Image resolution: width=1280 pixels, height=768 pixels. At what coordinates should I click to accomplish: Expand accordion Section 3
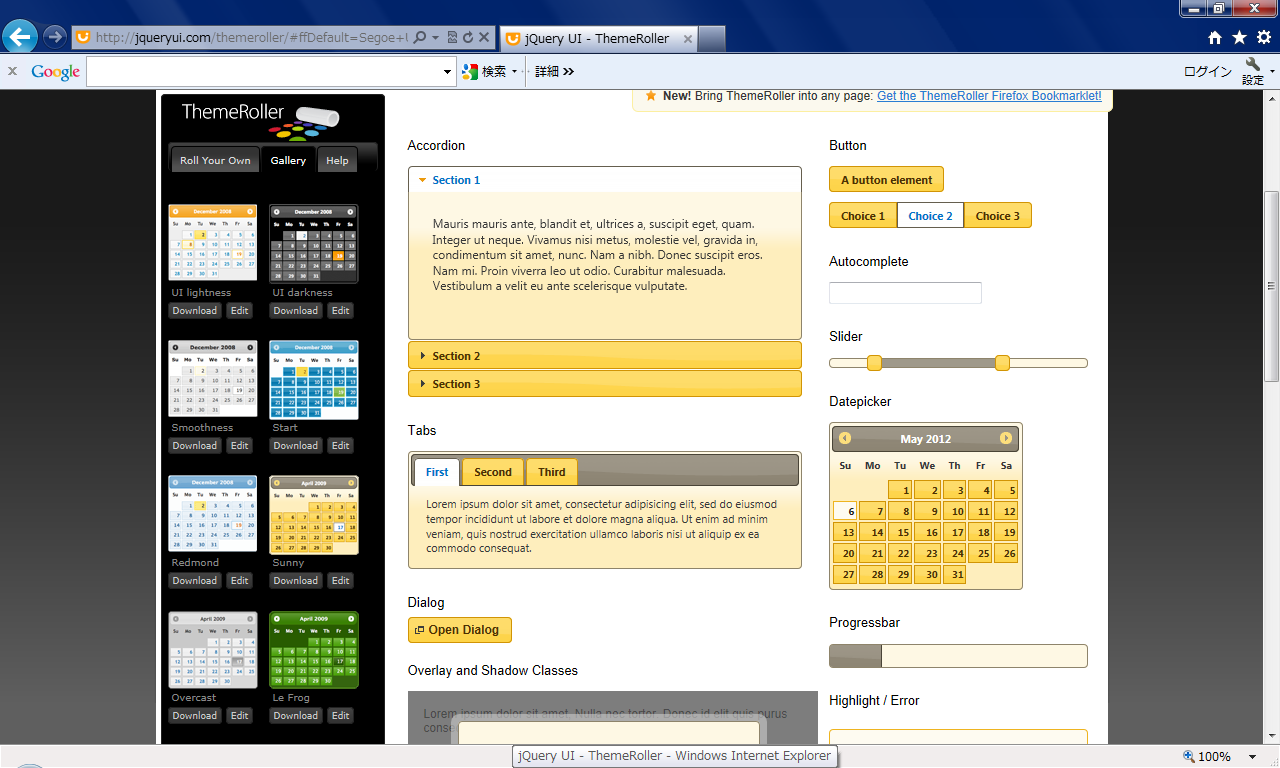604,384
